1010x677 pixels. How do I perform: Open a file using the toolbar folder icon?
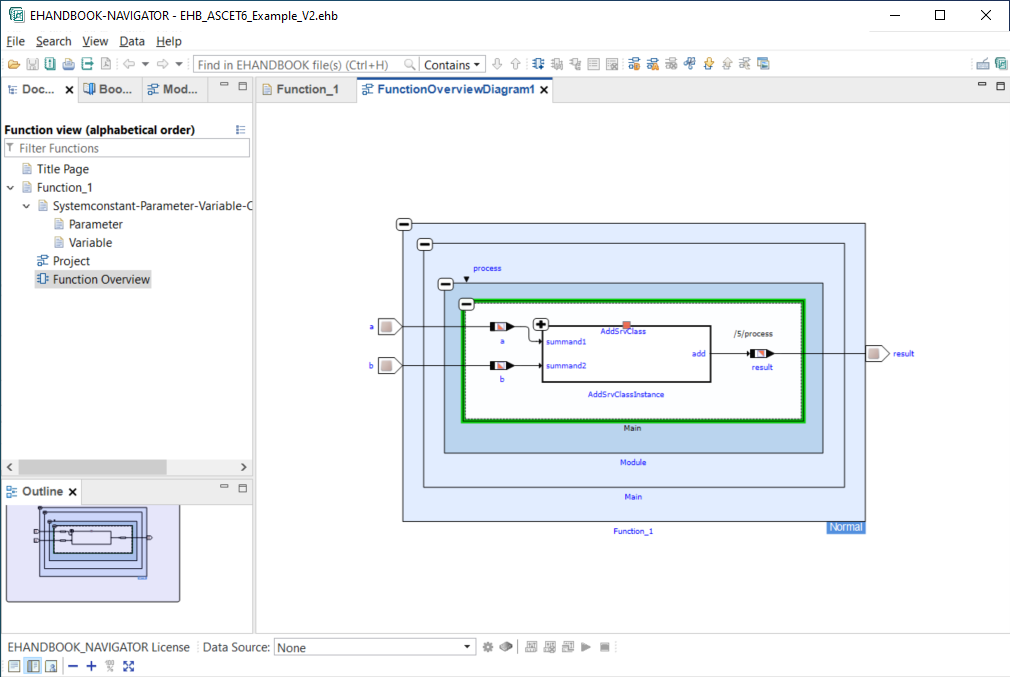tap(13, 63)
